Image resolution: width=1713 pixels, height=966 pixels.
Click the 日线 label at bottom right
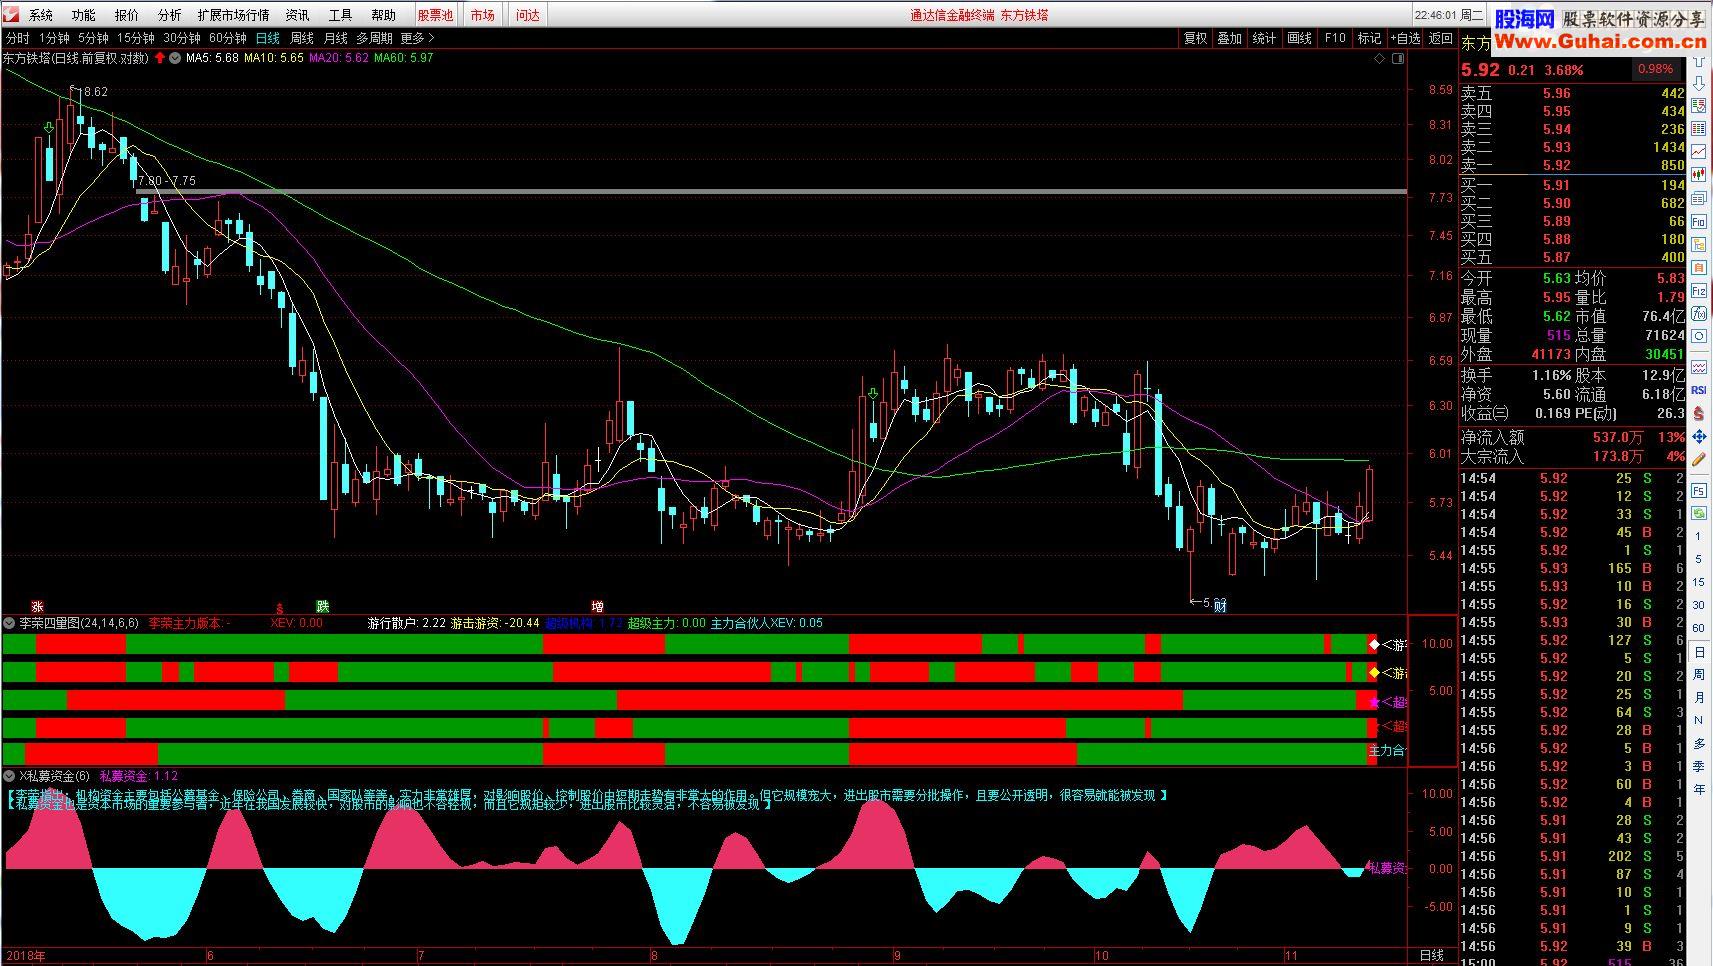tap(1432, 956)
